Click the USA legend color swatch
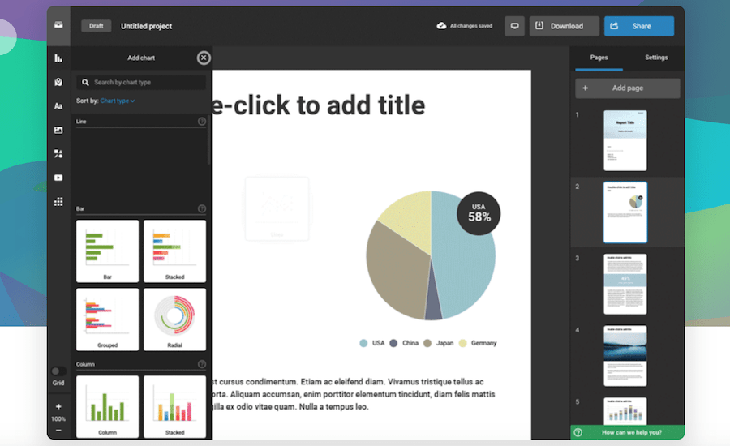 pos(363,343)
